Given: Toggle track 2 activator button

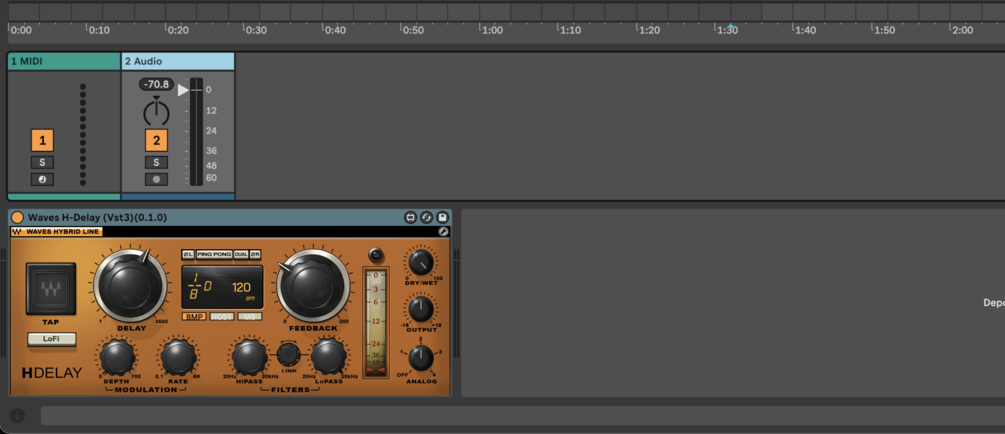Looking at the screenshot, I should click(x=156, y=140).
